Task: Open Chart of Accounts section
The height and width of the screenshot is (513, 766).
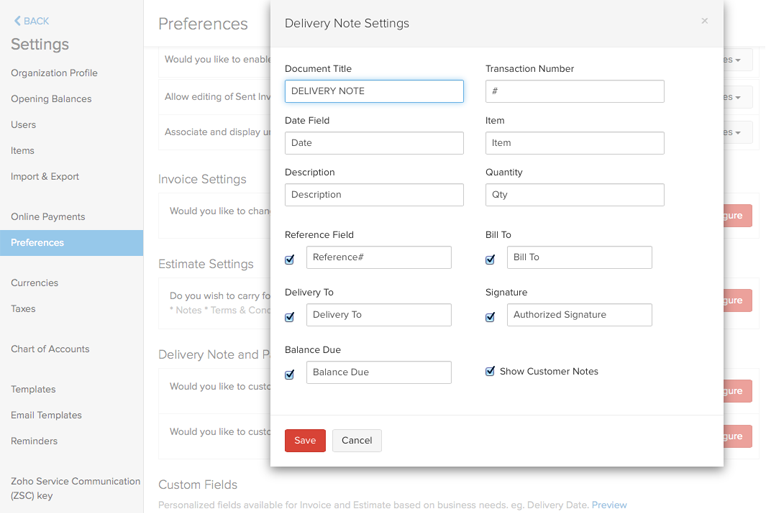Action: (x=50, y=349)
